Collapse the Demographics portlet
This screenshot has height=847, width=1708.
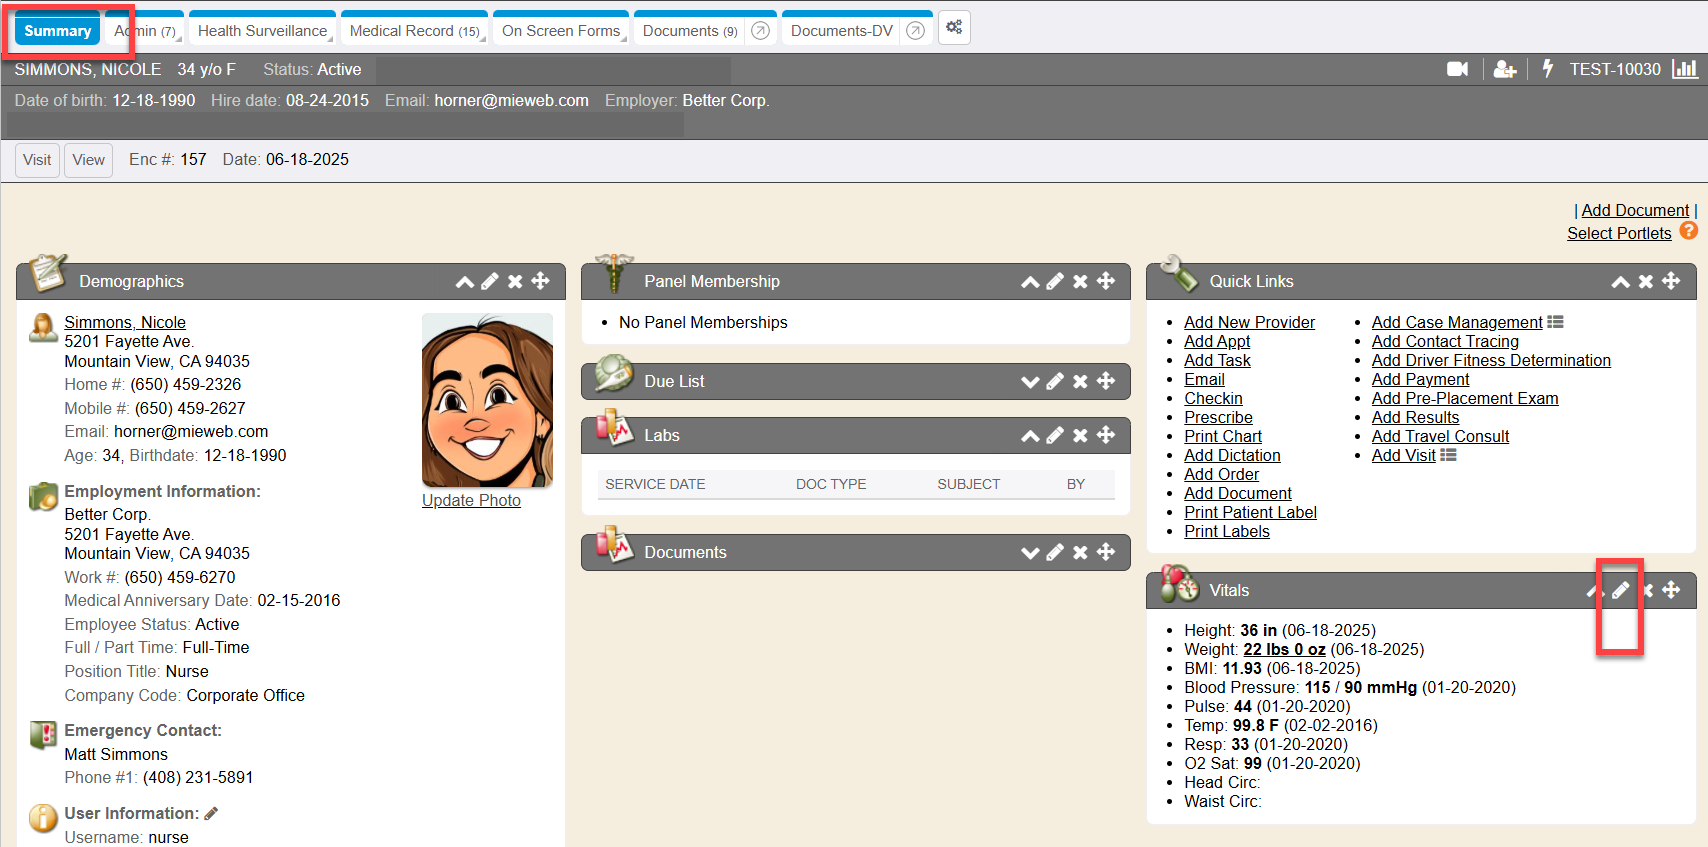(x=465, y=281)
